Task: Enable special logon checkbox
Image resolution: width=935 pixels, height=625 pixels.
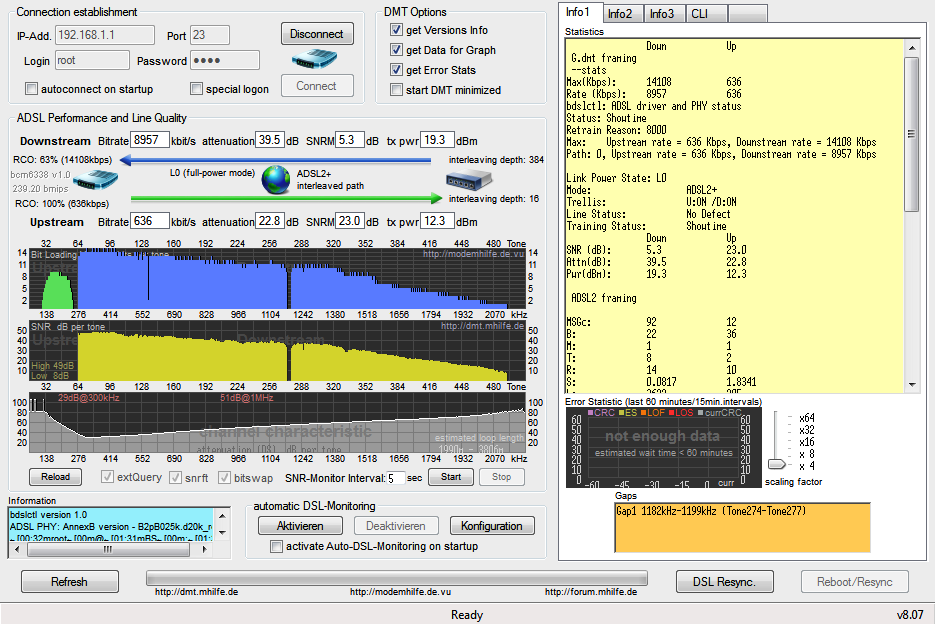Action: [196, 89]
